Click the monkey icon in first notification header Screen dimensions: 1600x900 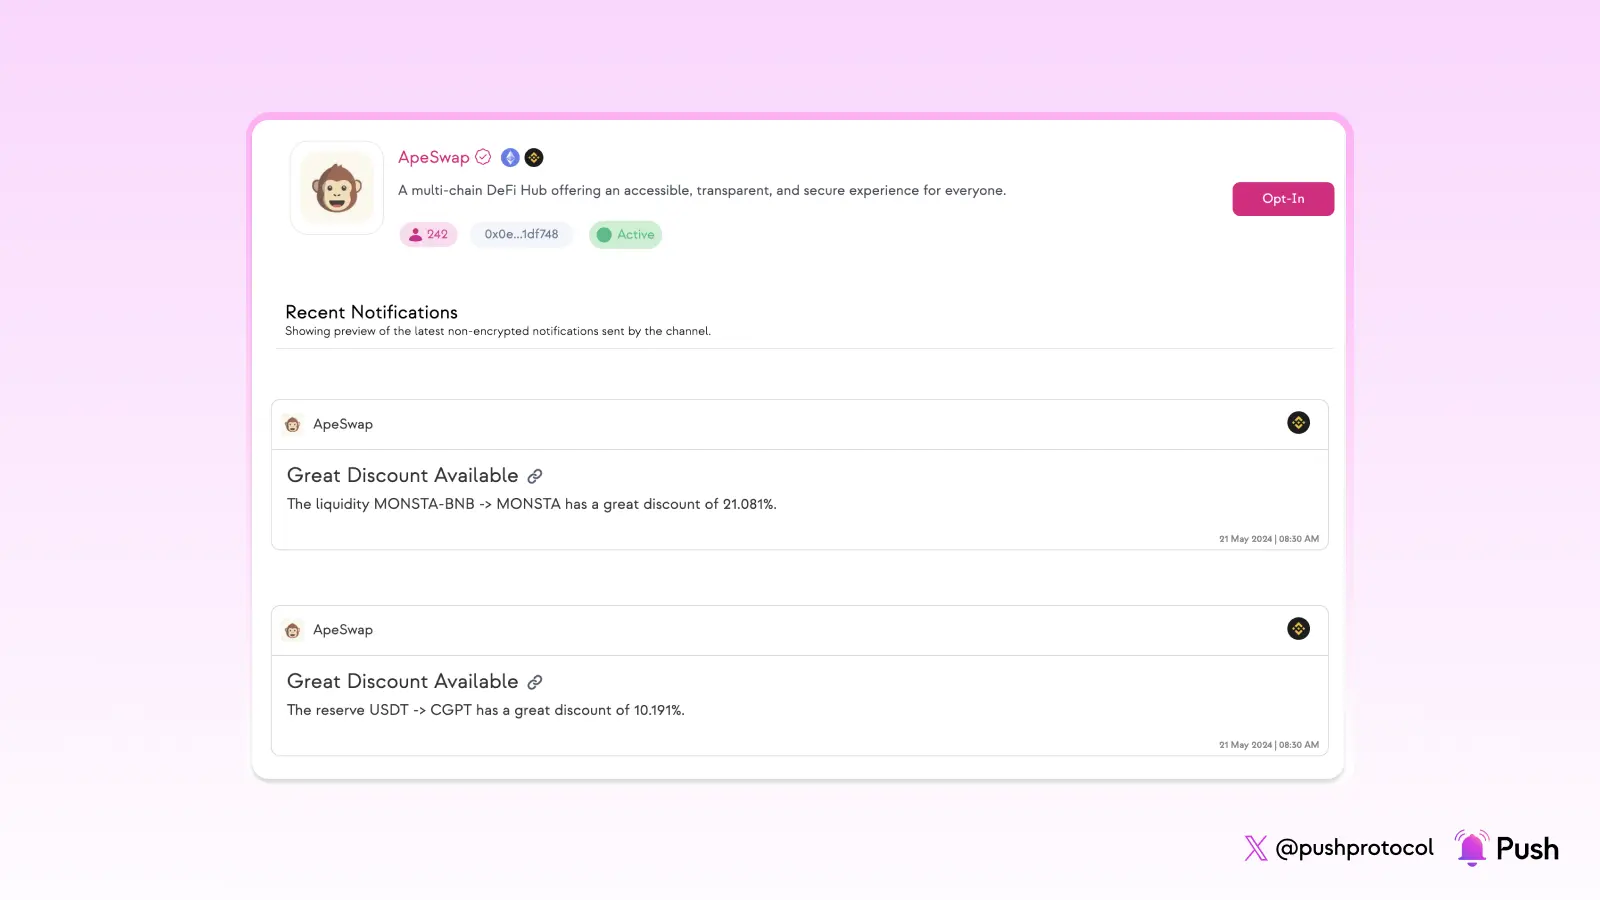point(293,425)
